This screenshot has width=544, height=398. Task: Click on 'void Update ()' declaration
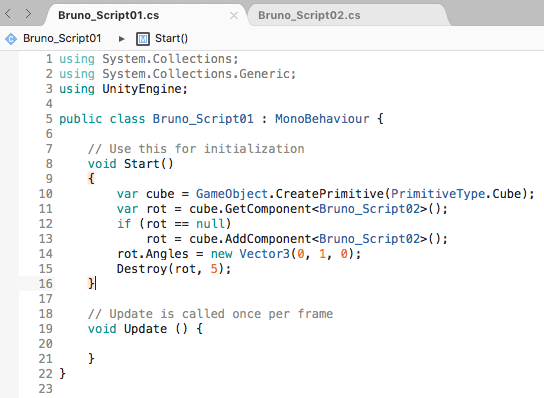[x=138, y=329]
